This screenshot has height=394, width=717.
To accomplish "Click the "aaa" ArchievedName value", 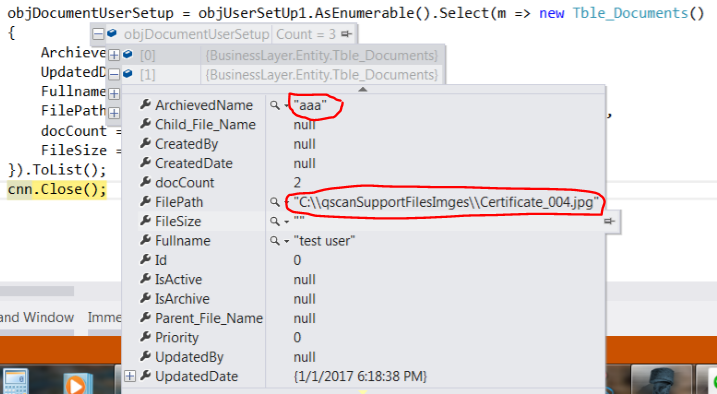I will pos(310,106).
